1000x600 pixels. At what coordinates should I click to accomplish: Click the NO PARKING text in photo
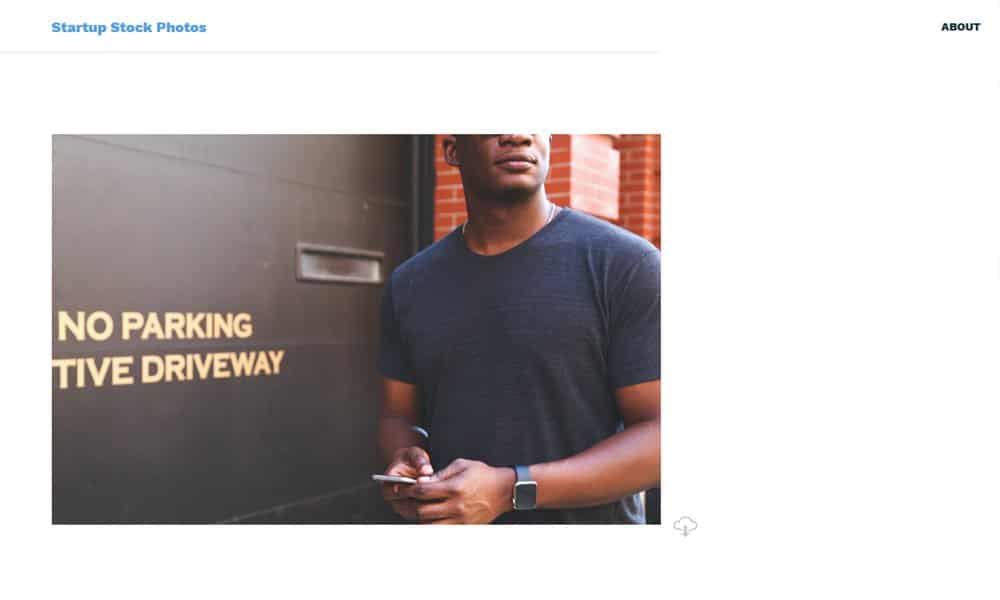[x=155, y=326]
